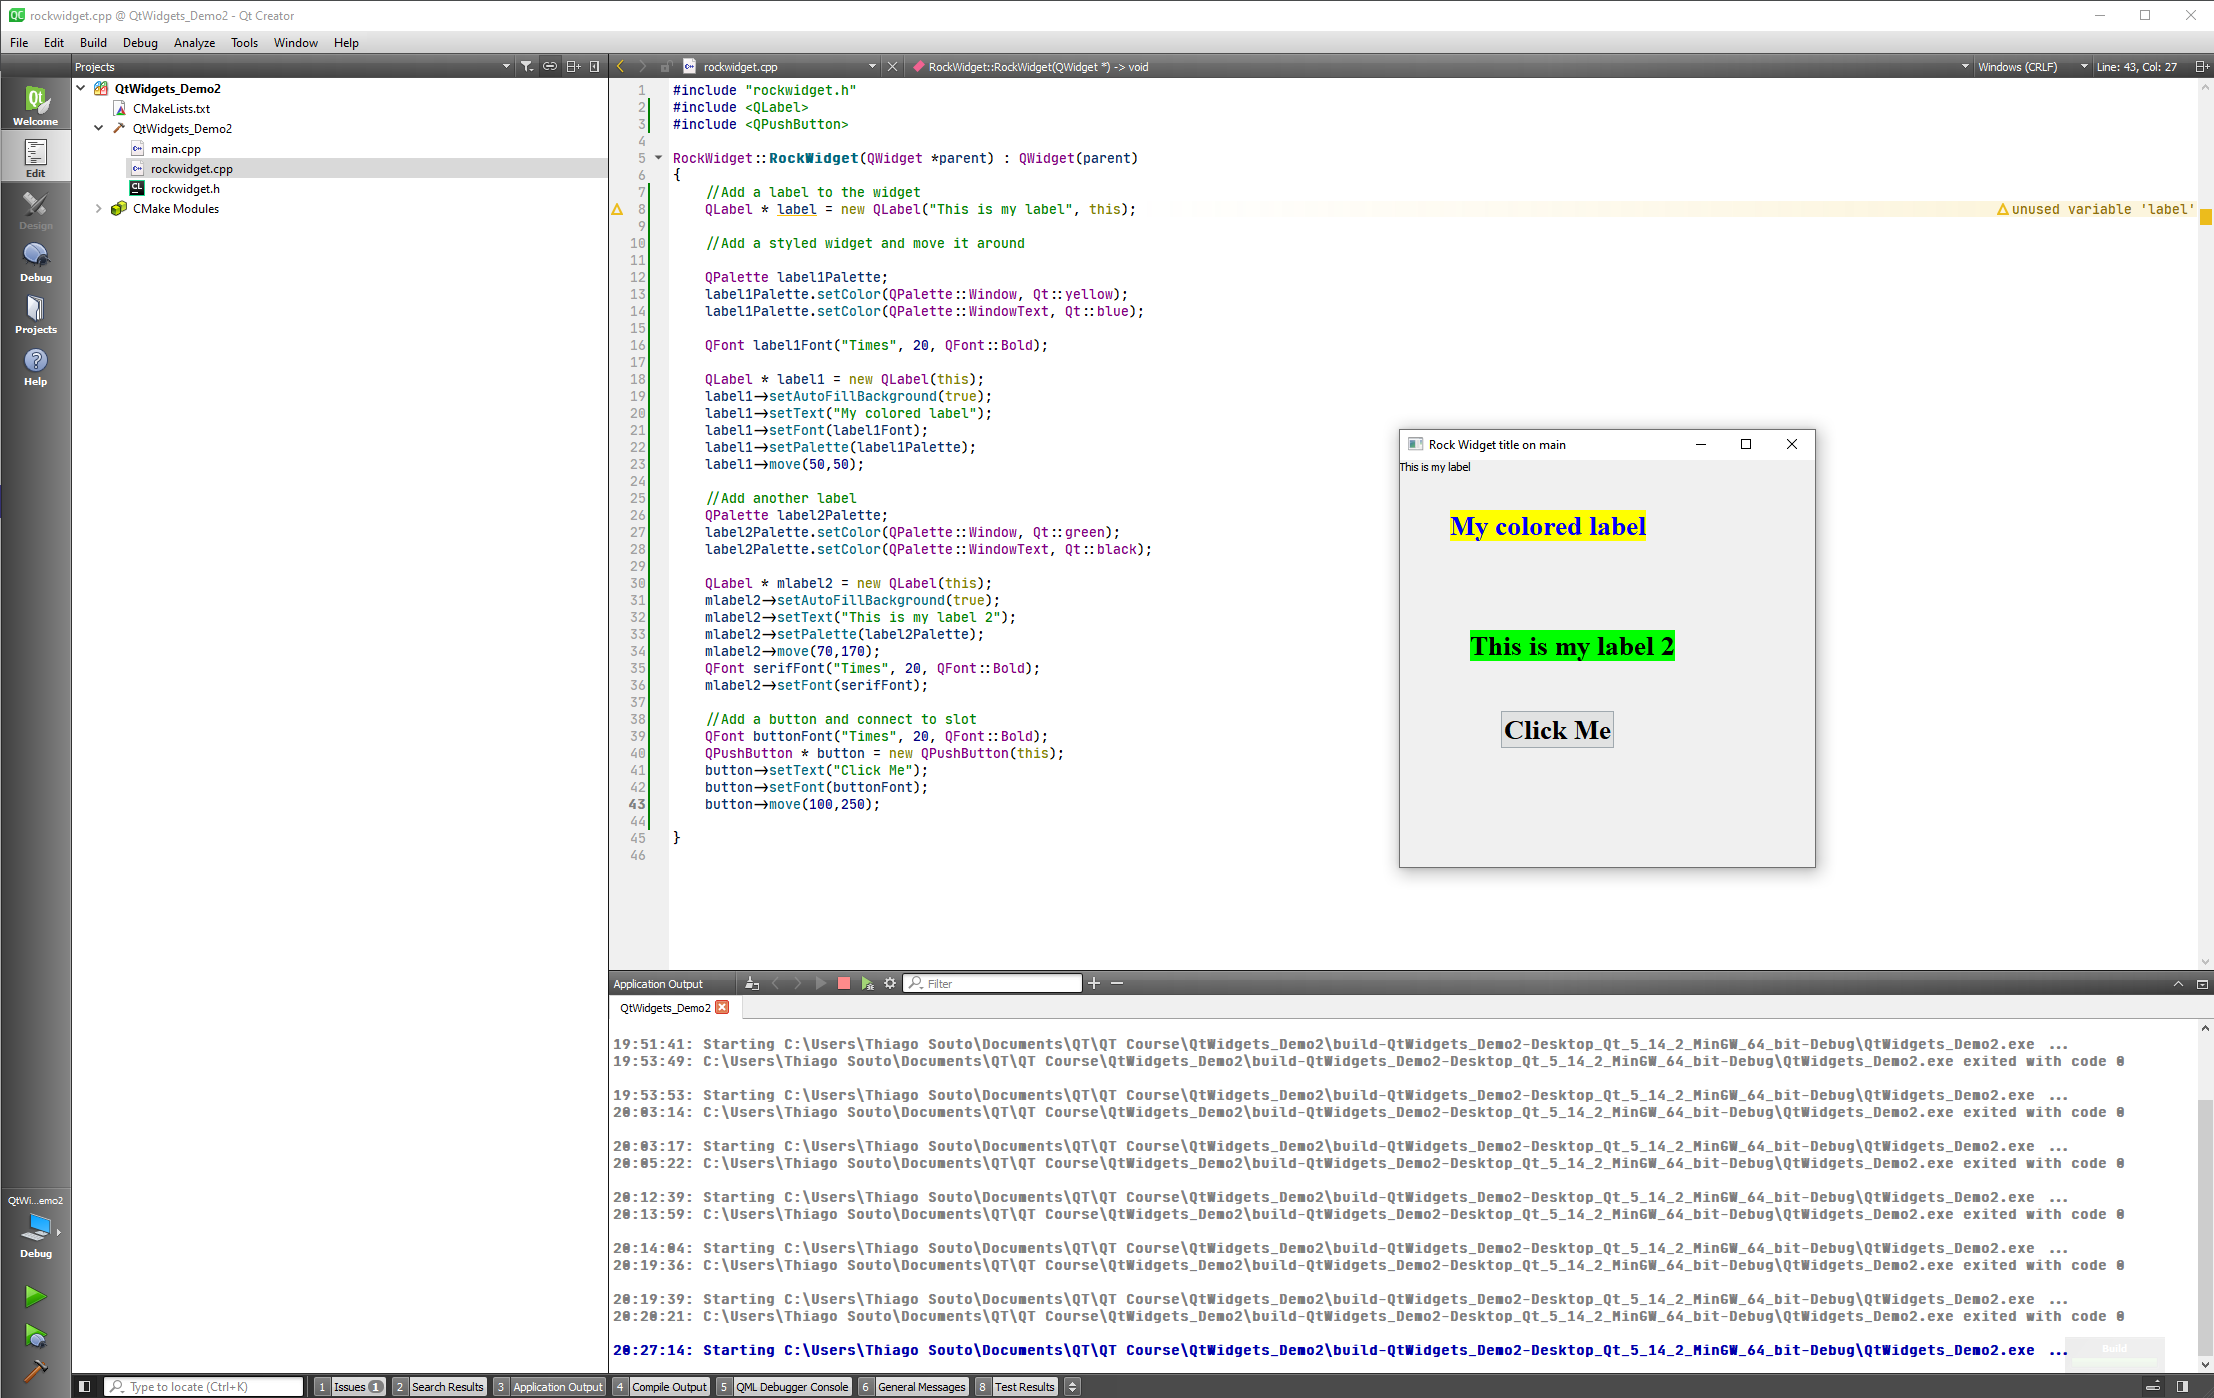Open the Projects mode in sidebar
The height and width of the screenshot is (1398, 2214).
pos(35,314)
